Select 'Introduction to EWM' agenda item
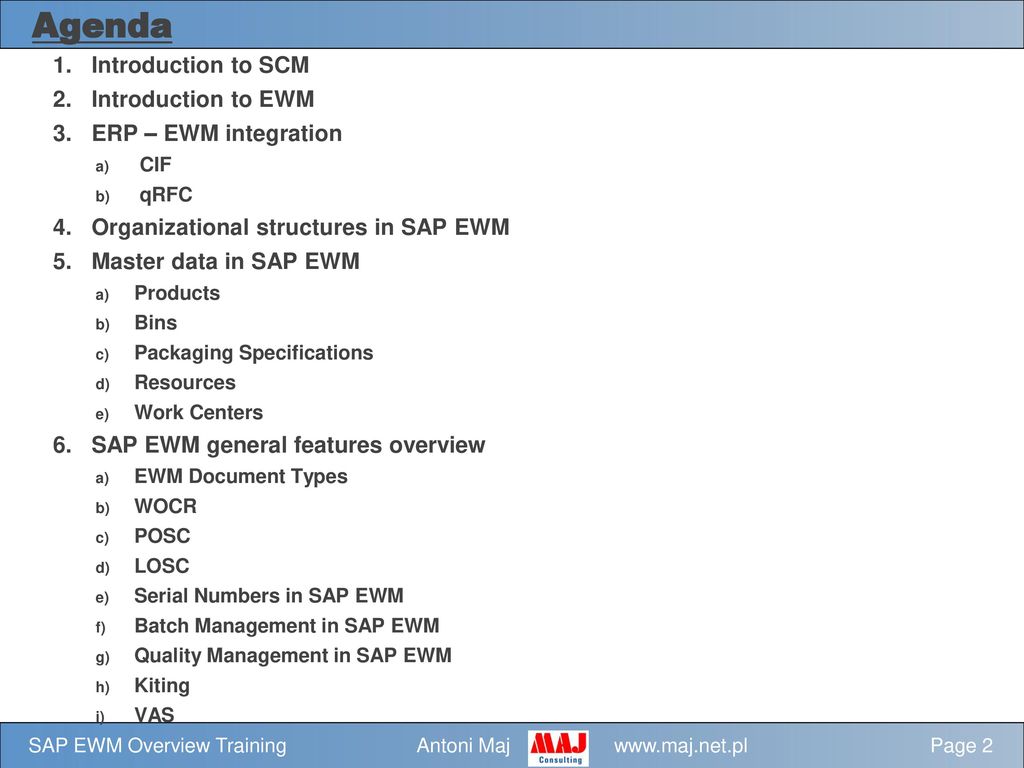This screenshot has width=1024, height=768. (x=202, y=99)
